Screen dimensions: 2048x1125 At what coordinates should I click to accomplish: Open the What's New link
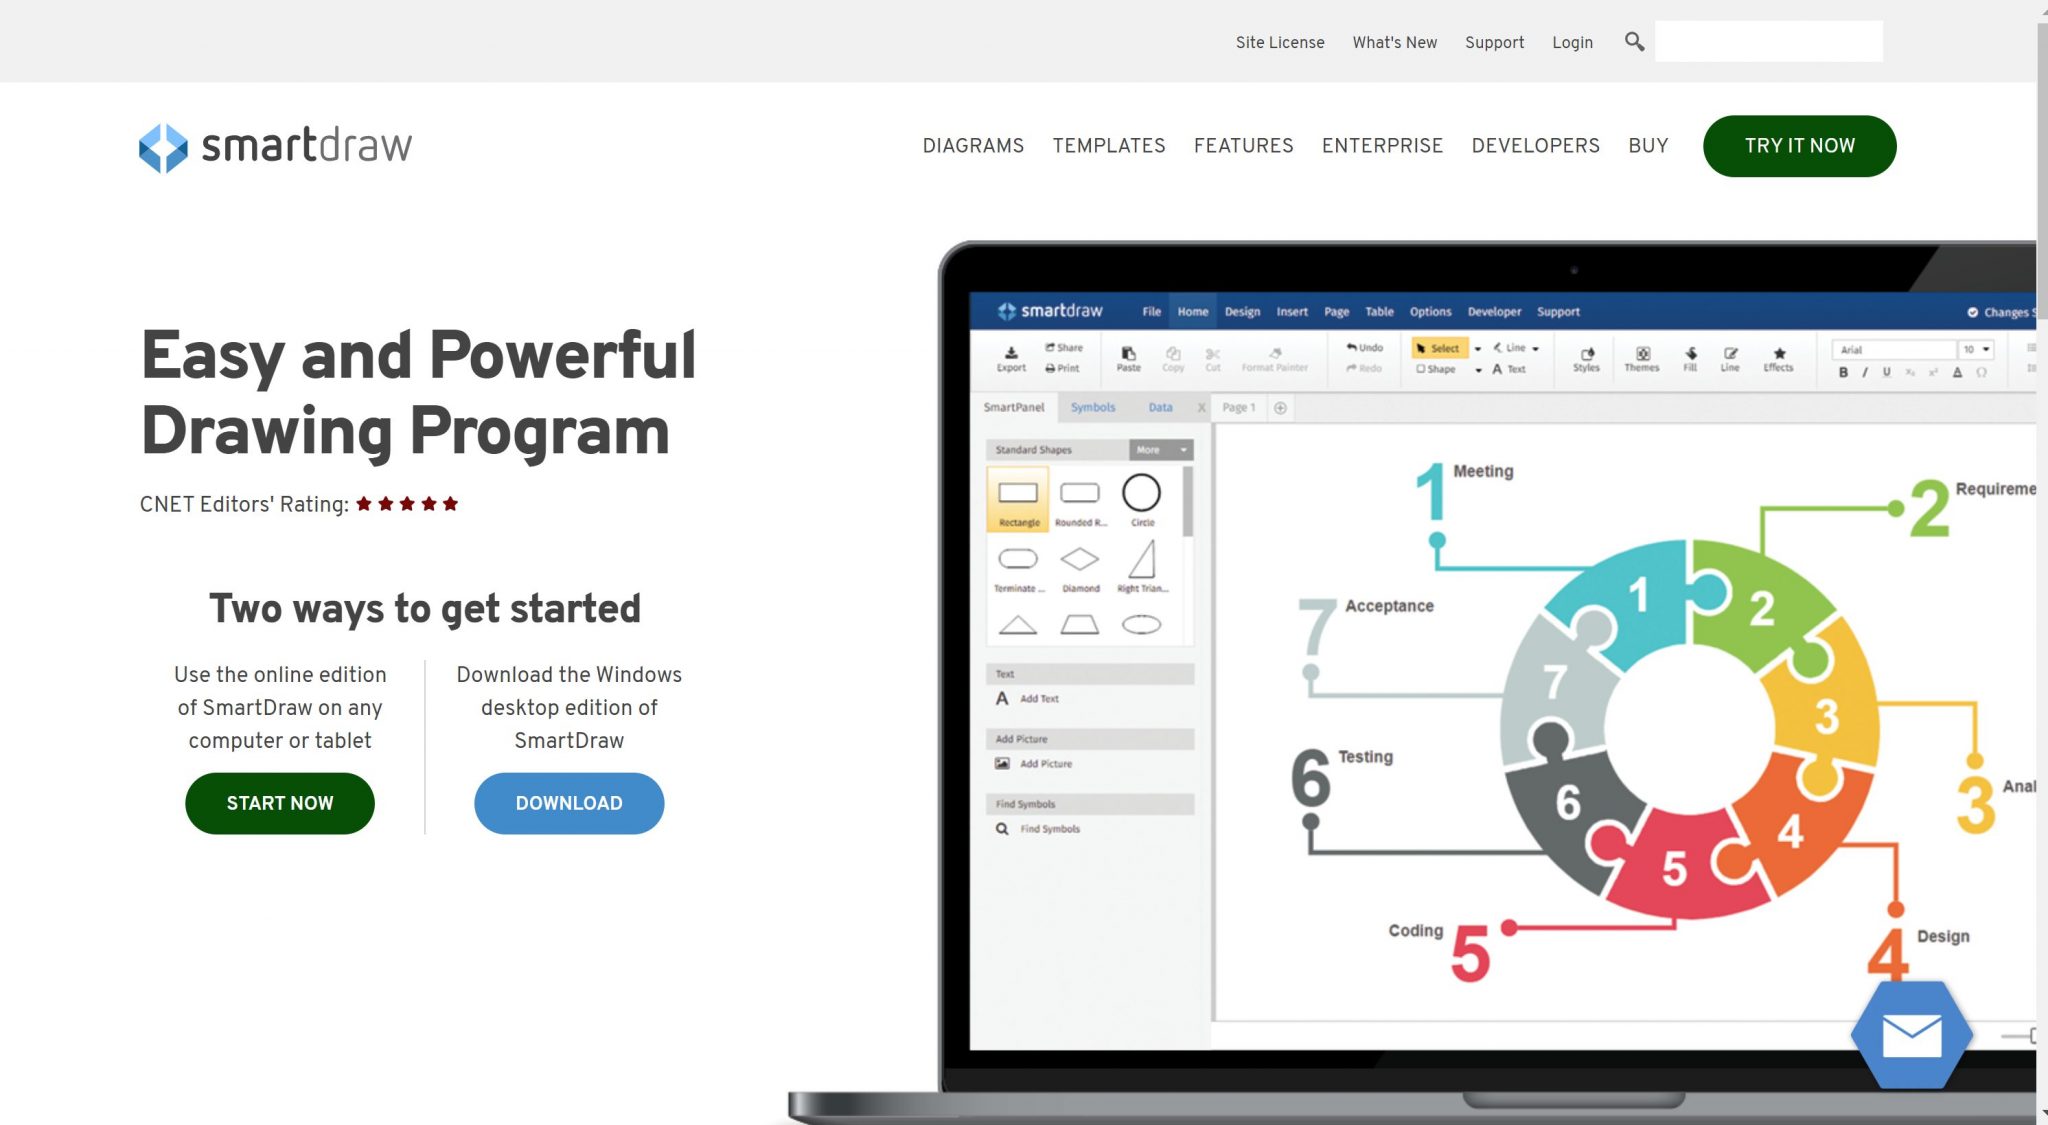1394,42
